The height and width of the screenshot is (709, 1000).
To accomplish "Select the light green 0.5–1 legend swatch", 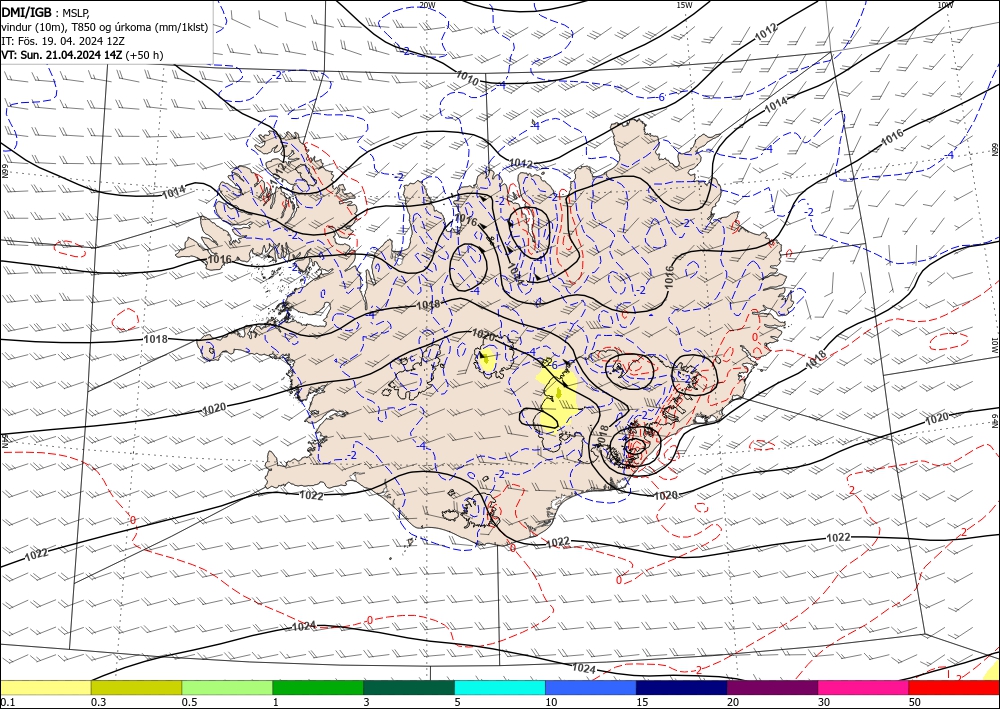I will coord(227,687).
